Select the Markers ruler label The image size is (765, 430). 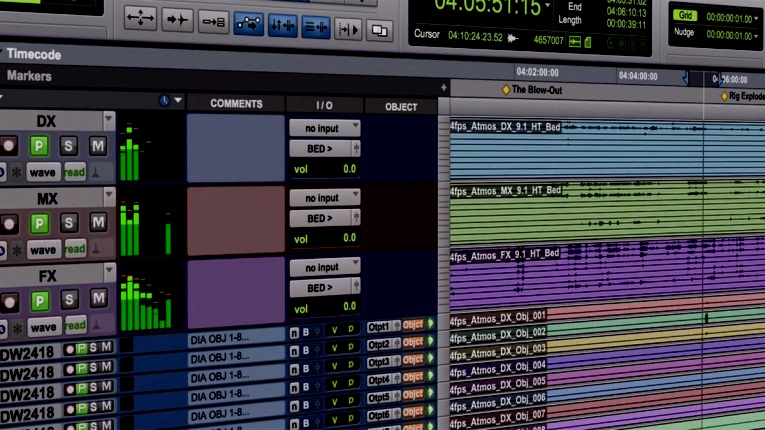[29, 76]
